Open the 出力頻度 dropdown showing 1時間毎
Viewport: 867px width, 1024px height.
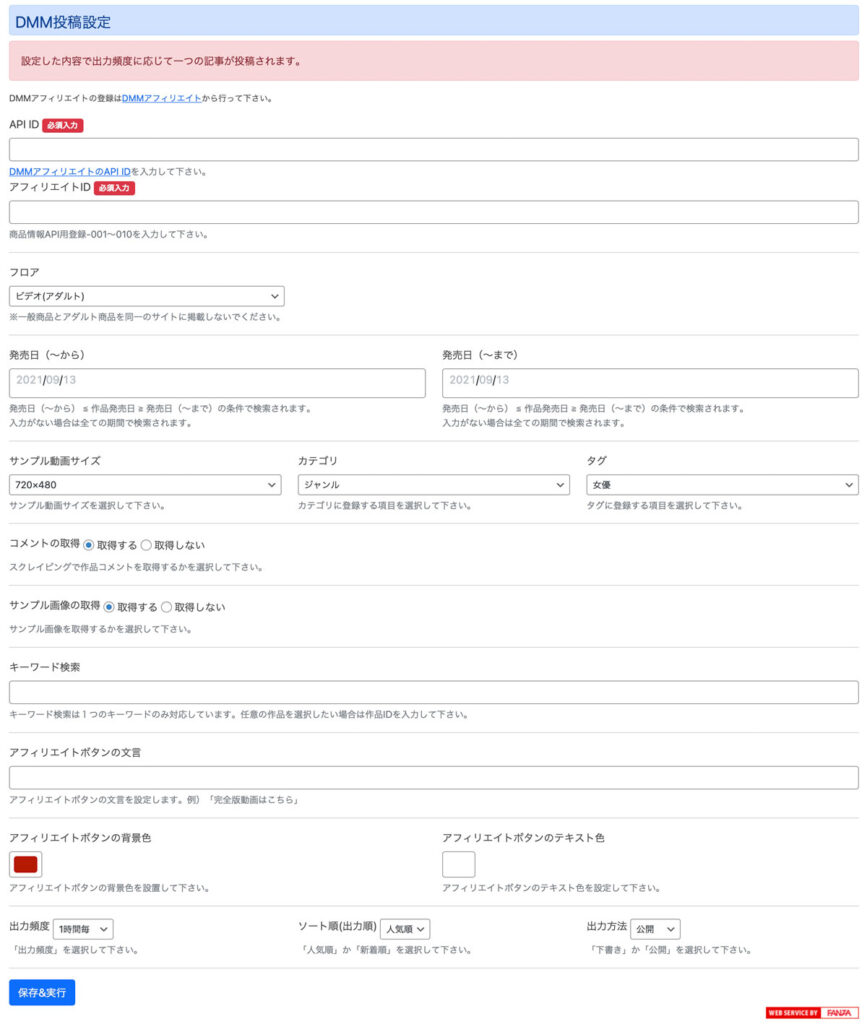point(83,929)
